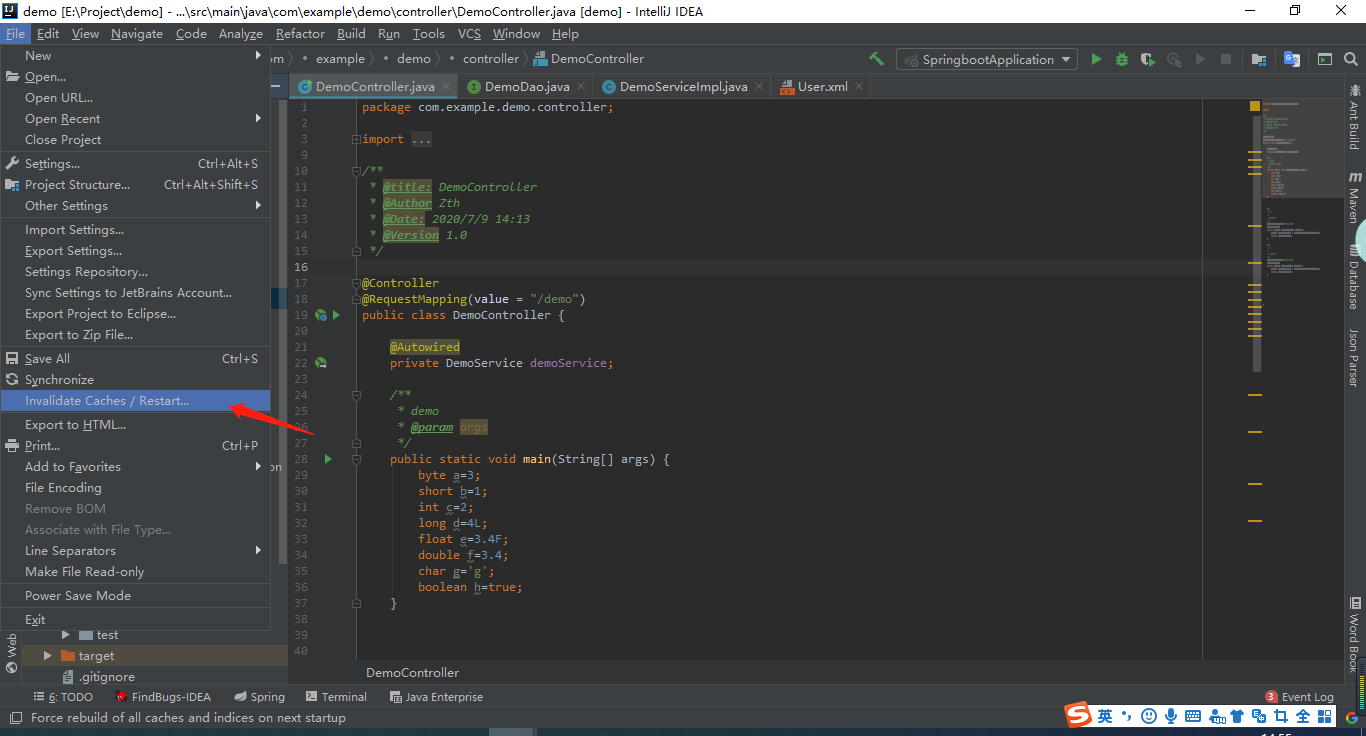Expand the Other Settings submenu
The height and width of the screenshot is (736, 1366).
coord(135,205)
